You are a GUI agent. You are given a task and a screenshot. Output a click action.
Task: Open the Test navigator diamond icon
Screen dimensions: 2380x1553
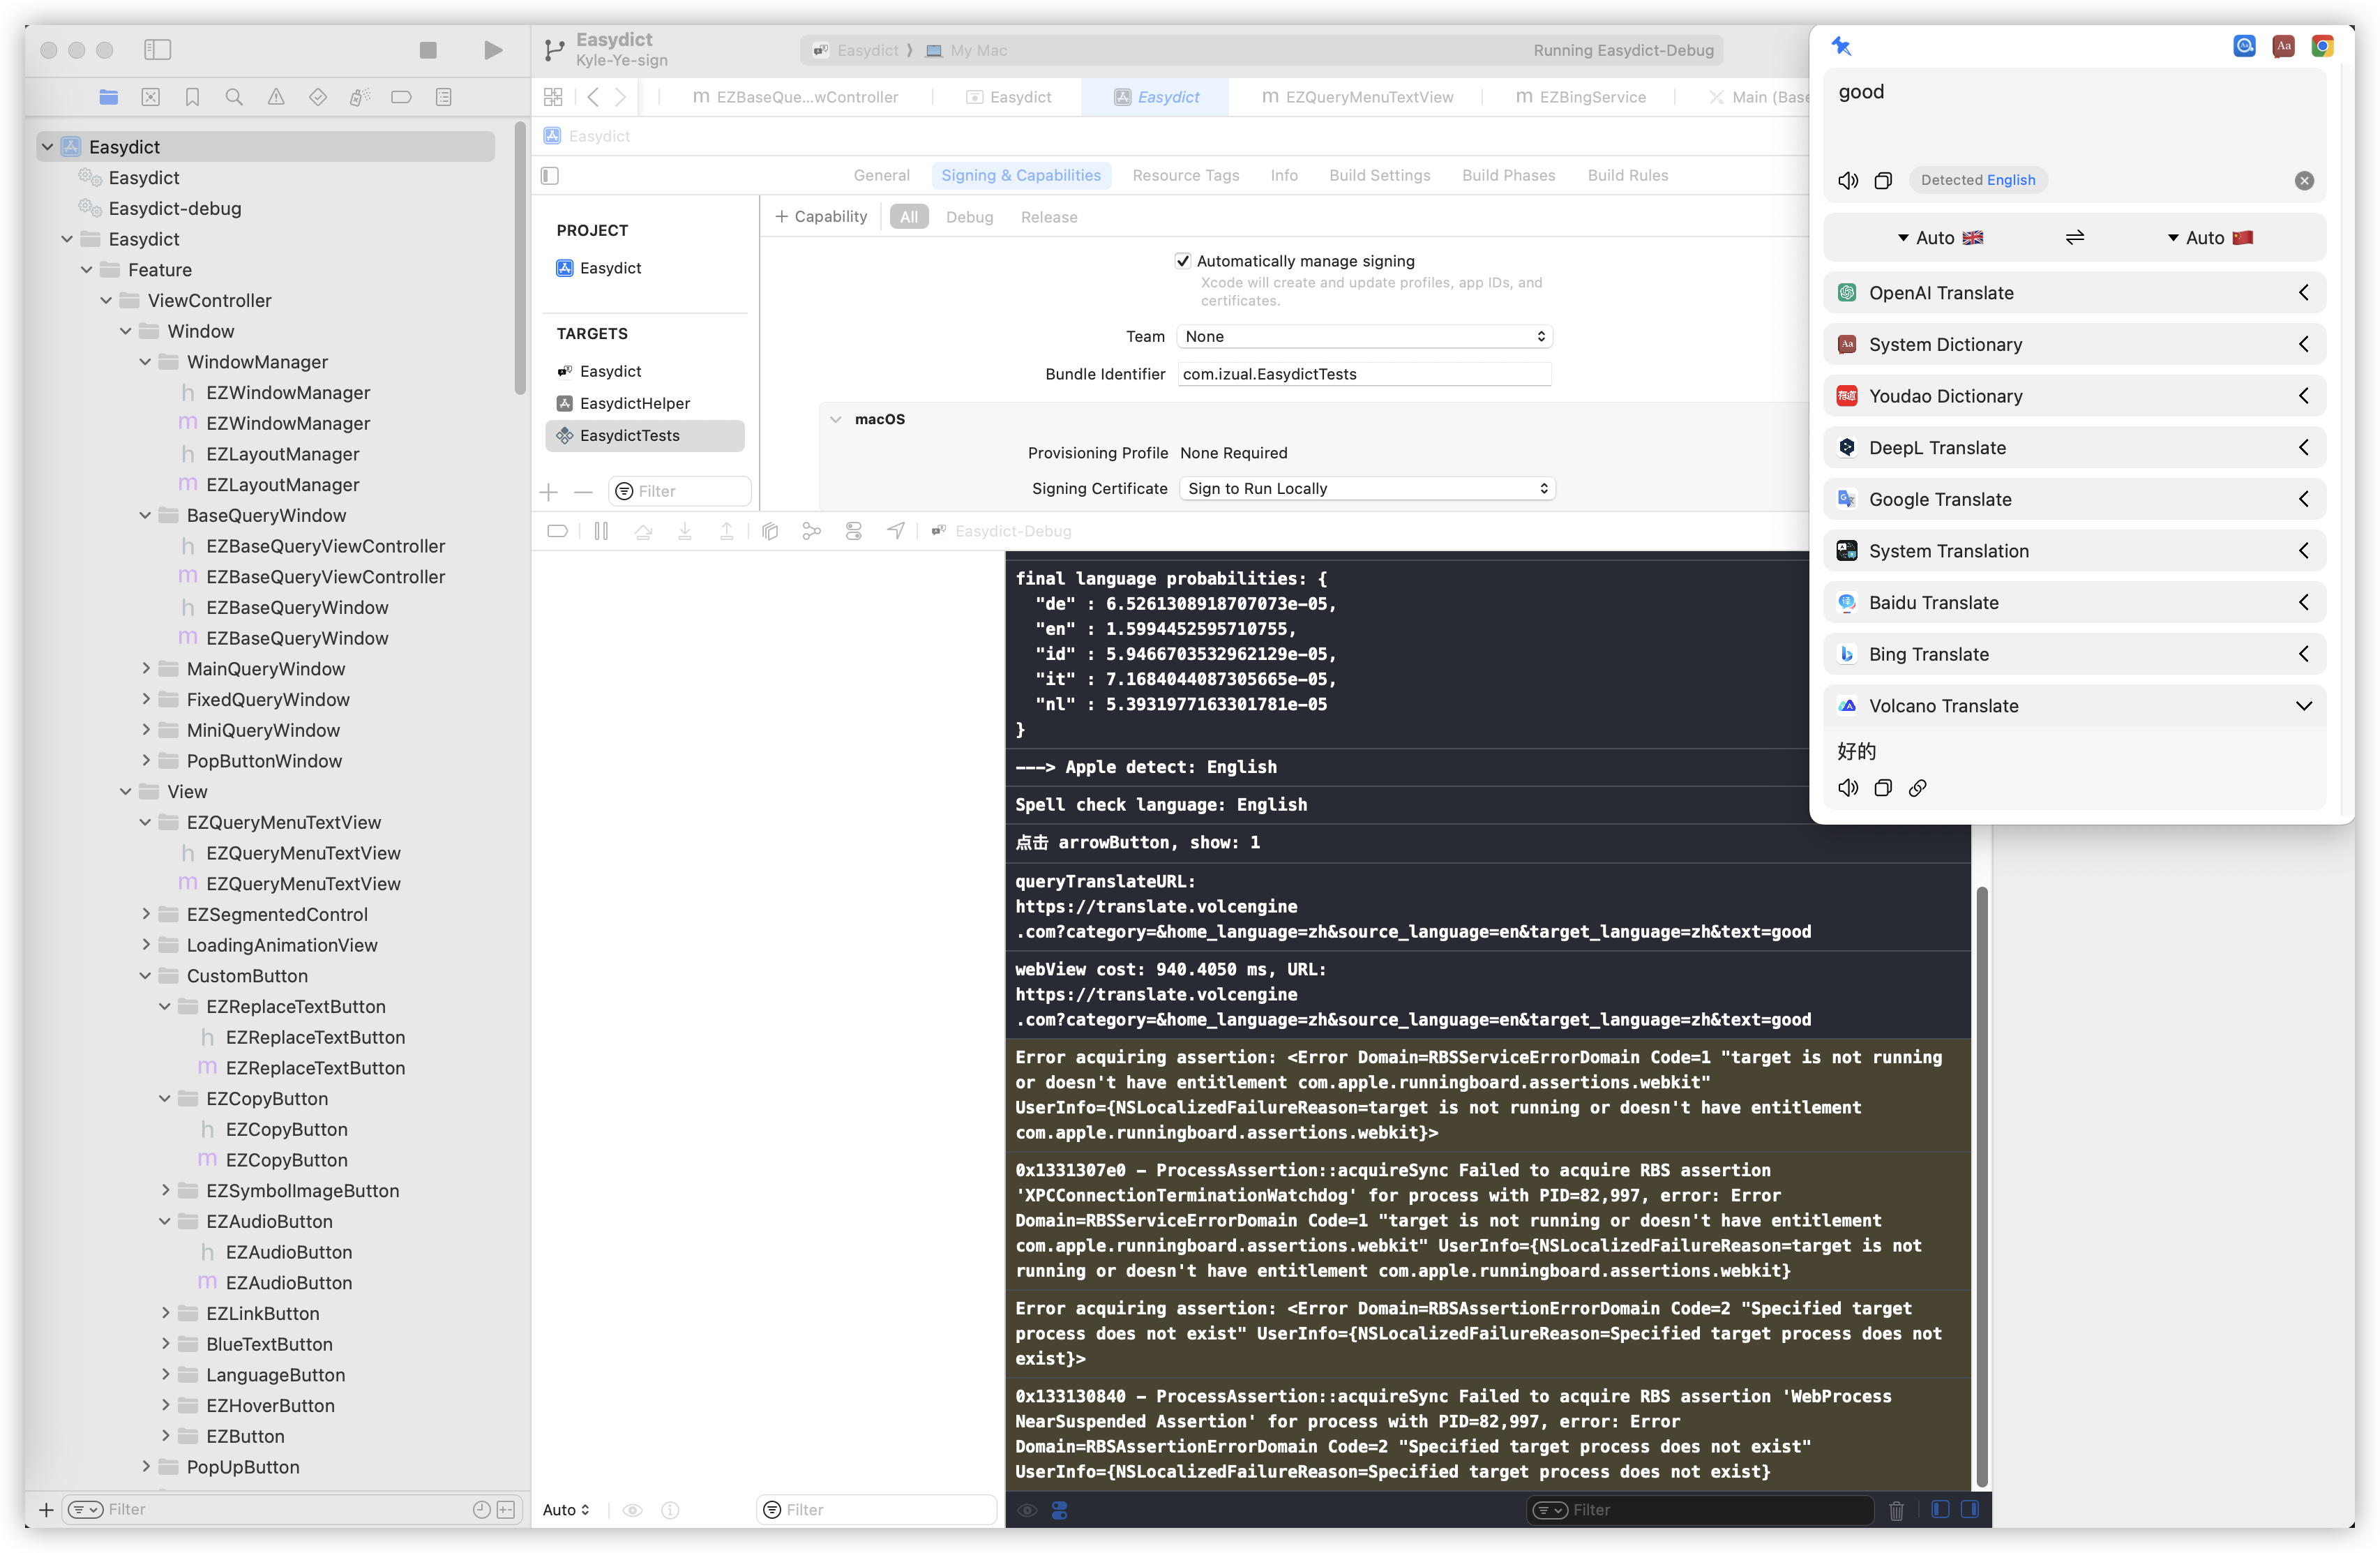pos(318,97)
